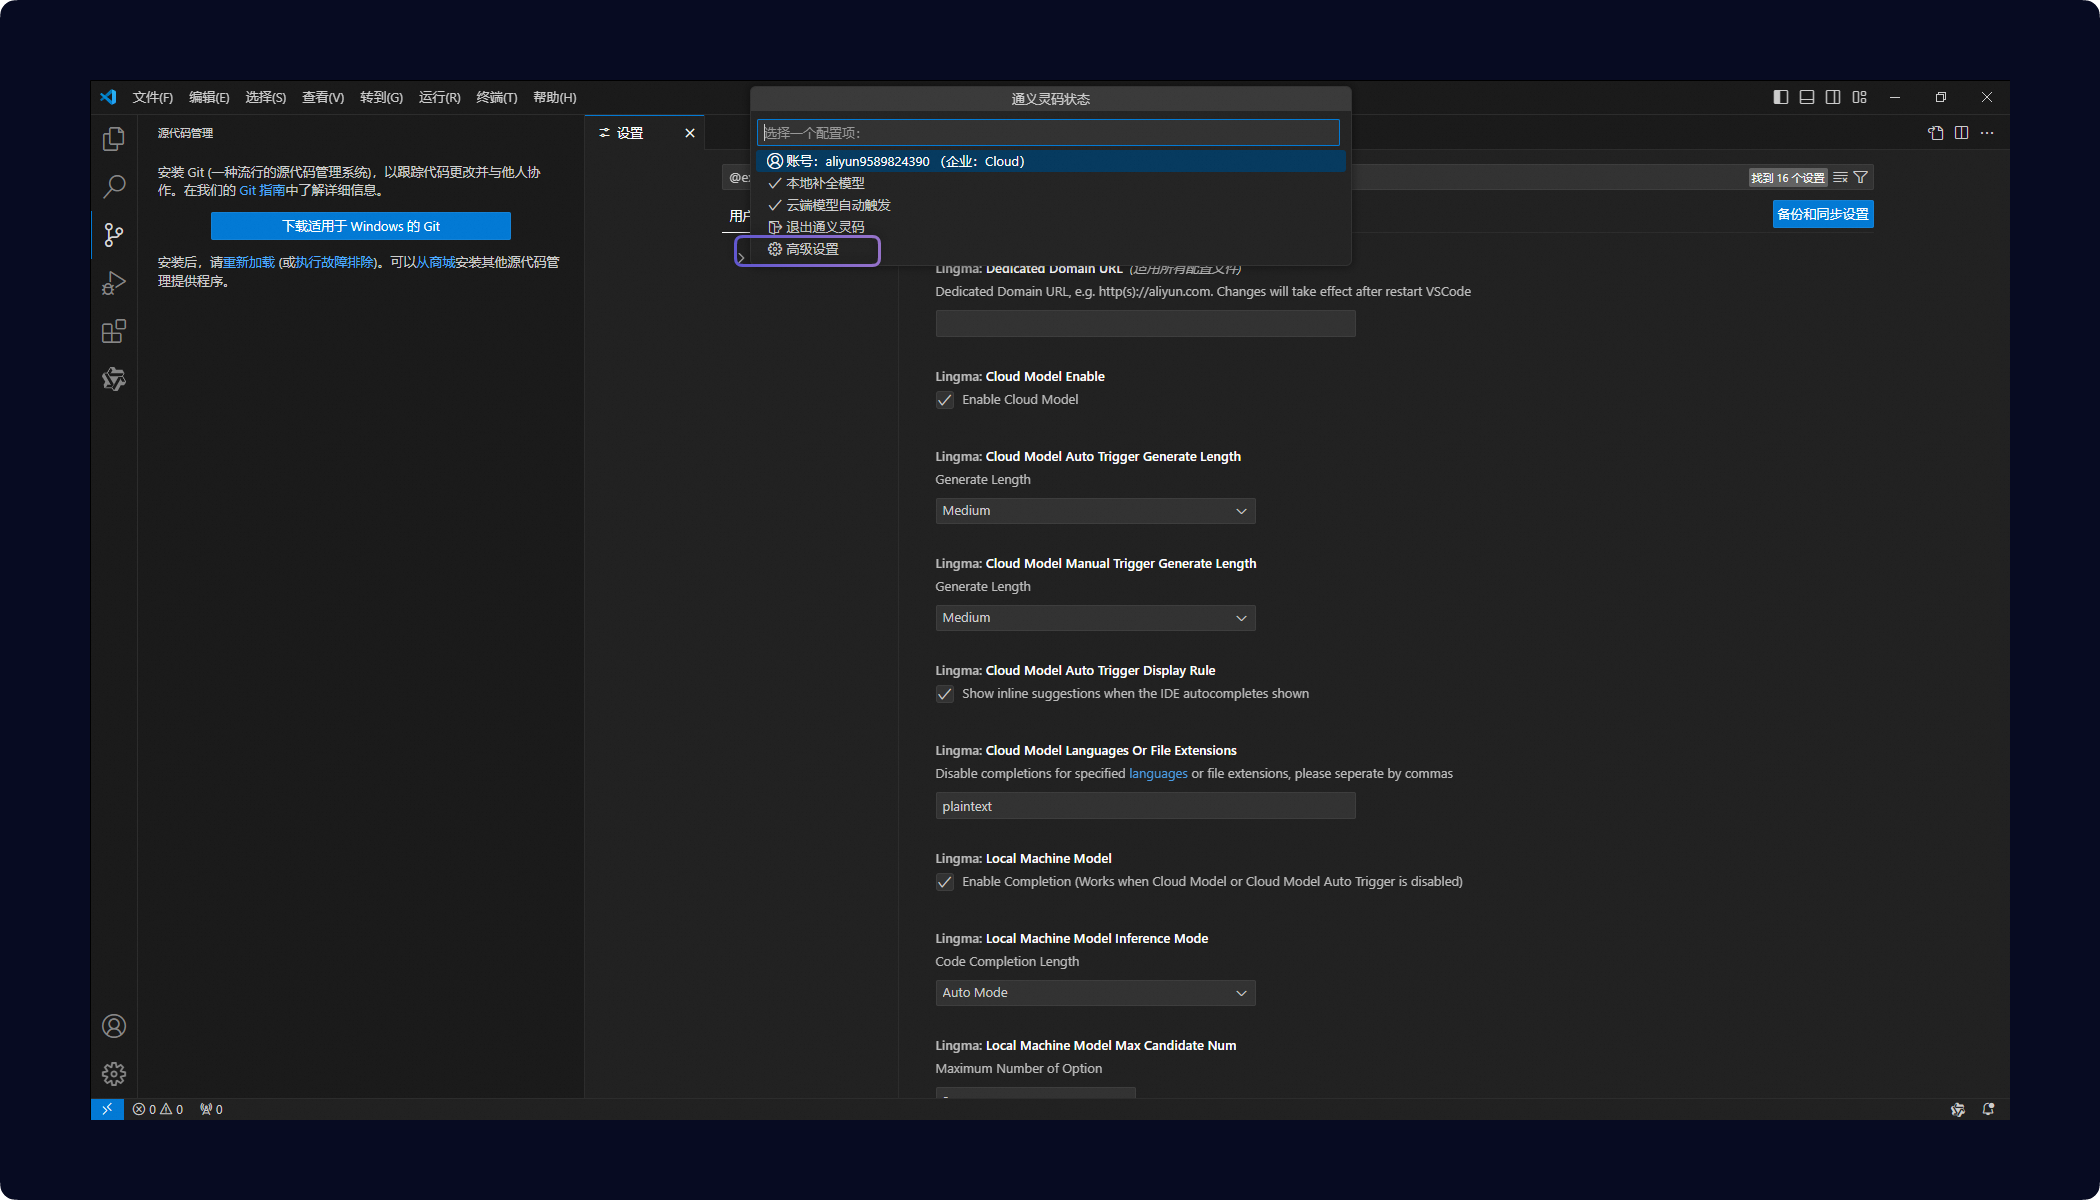Select the 设置 editor tab

click(x=645, y=133)
